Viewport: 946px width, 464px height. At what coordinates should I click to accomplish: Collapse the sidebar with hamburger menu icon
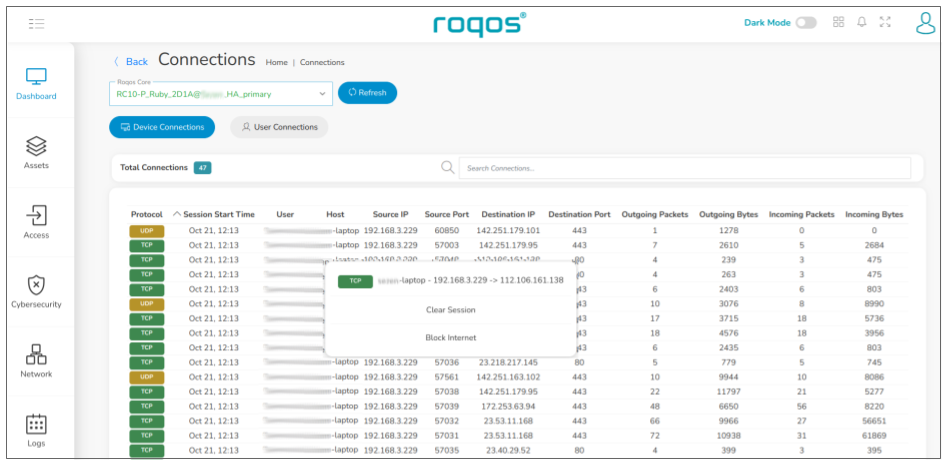[x=37, y=22]
